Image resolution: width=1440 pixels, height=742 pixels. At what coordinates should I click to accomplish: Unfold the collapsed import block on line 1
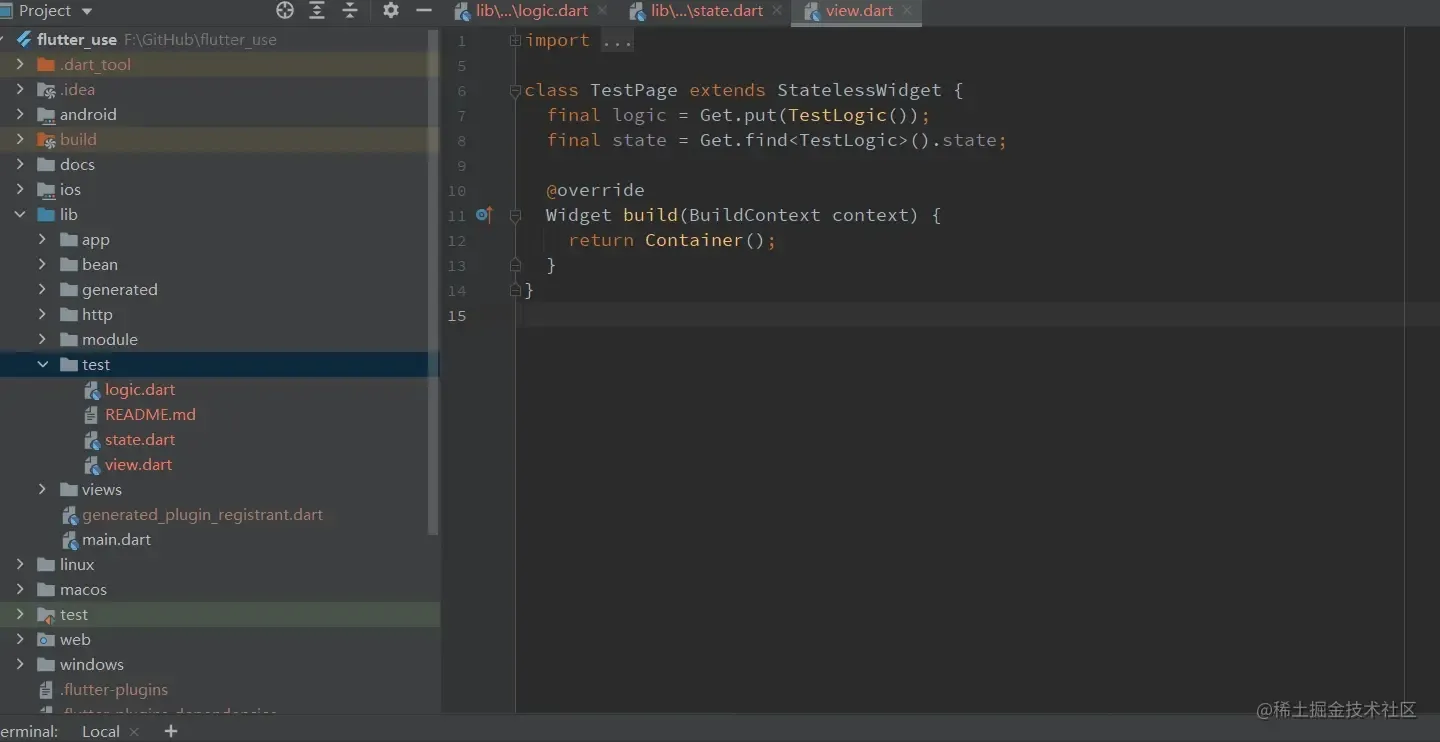coord(515,40)
